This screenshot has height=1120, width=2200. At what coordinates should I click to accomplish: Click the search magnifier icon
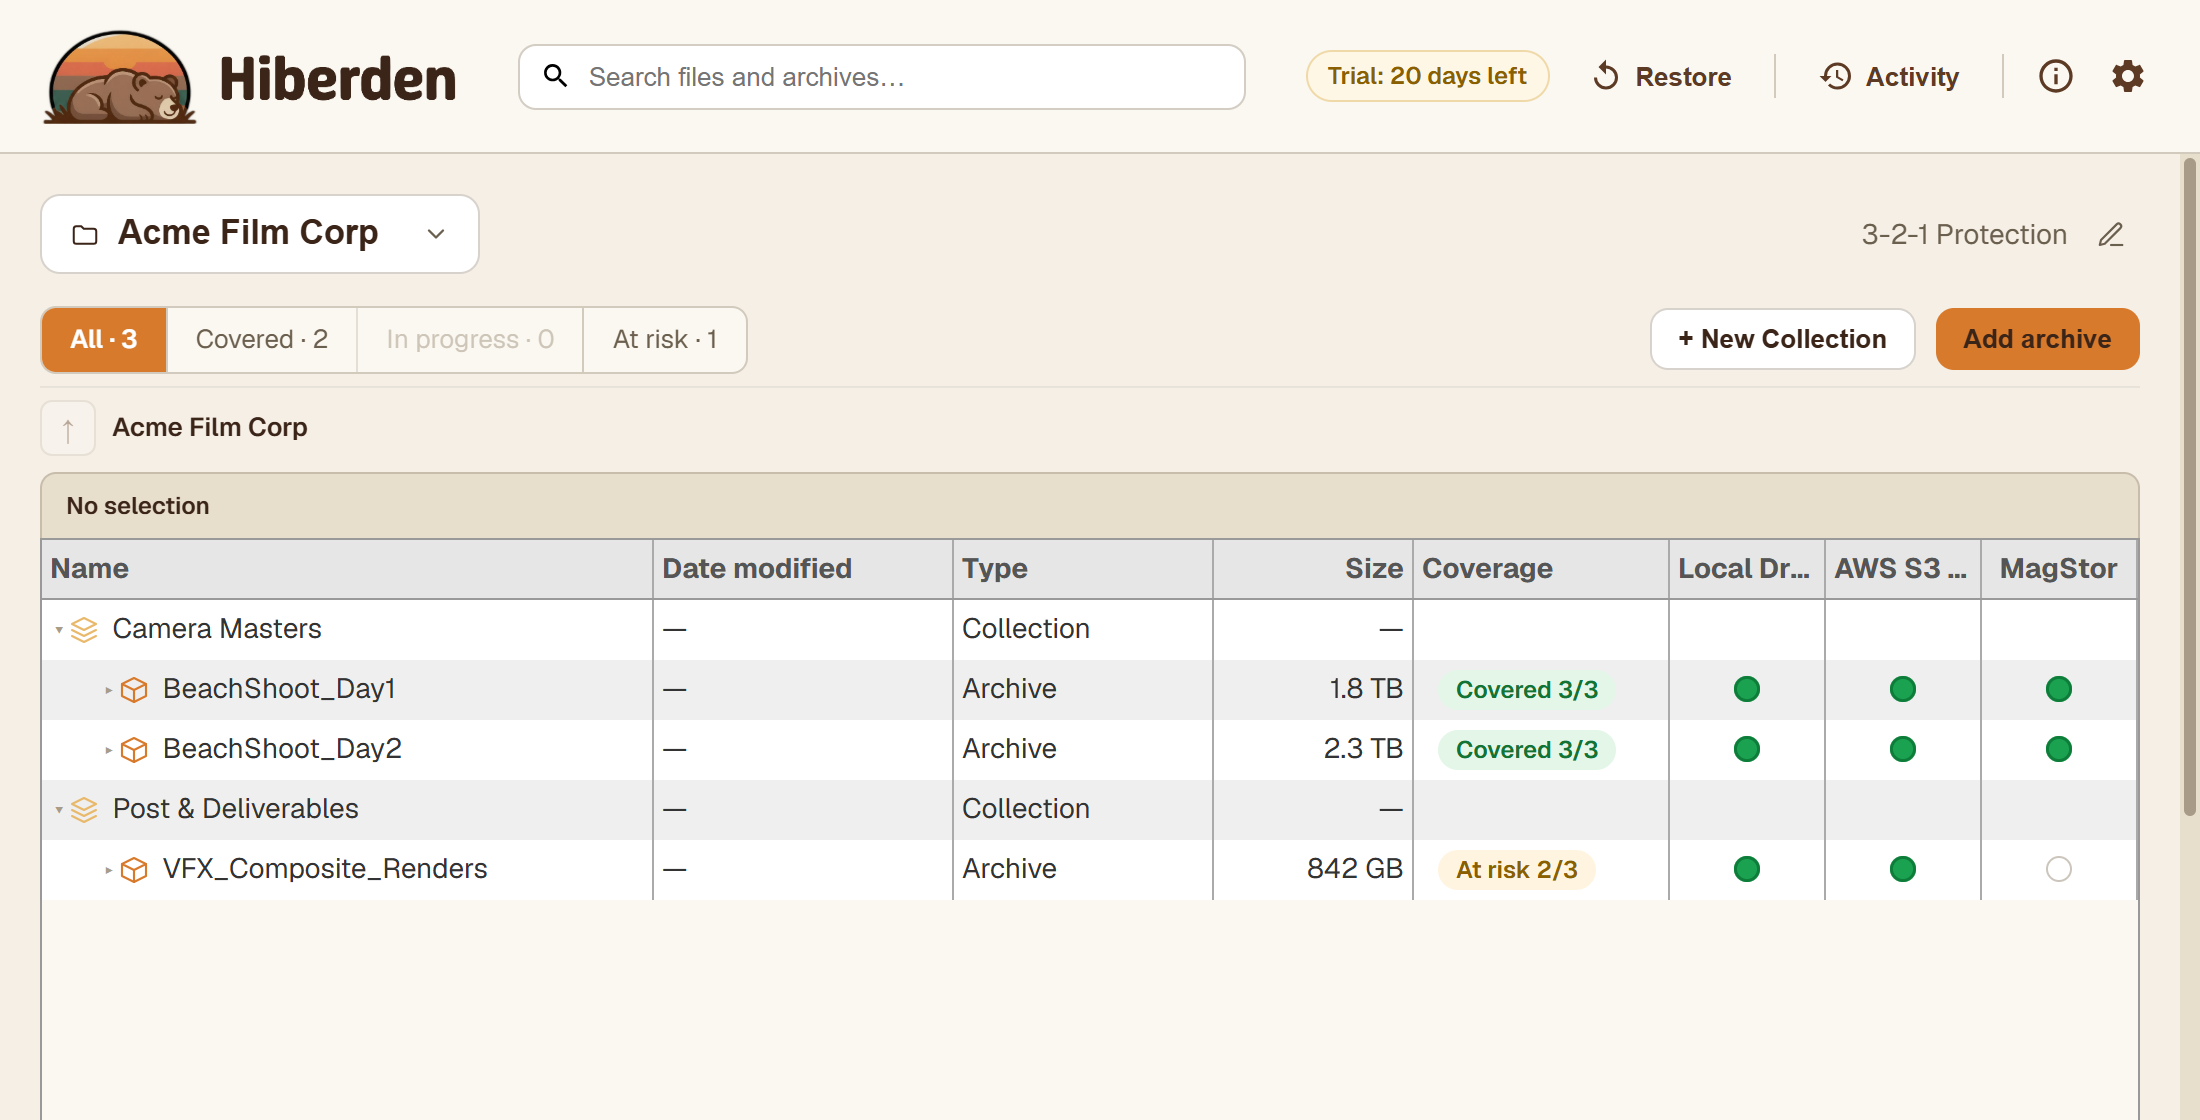[556, 76]
